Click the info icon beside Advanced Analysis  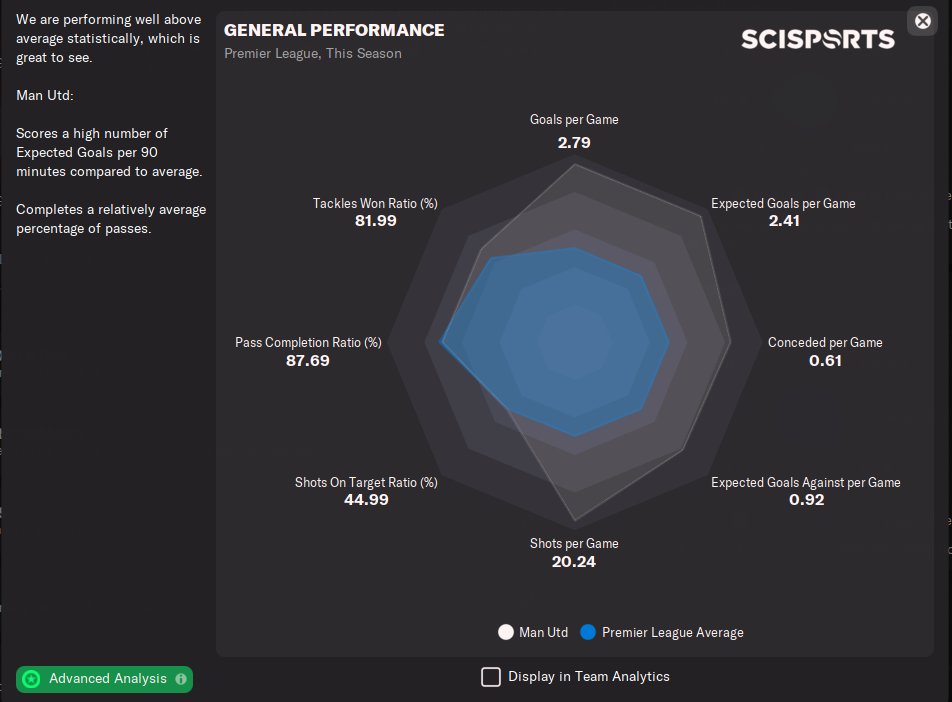coord(181,679)
